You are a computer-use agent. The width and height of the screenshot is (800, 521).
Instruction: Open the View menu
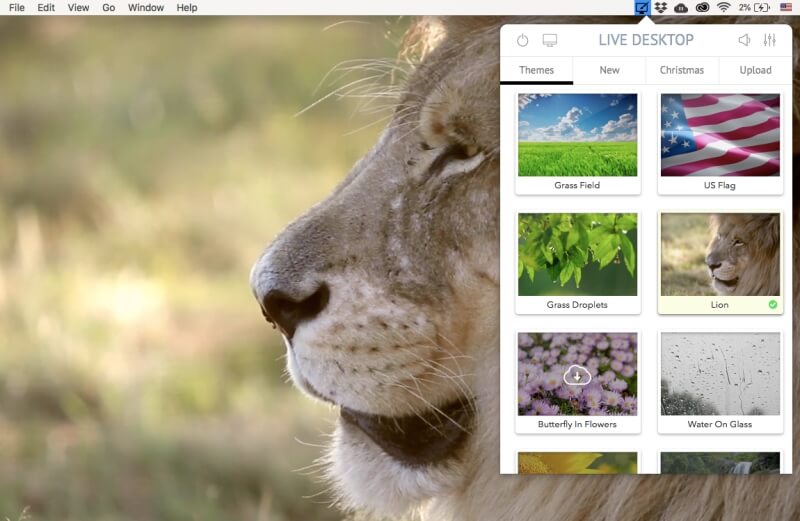[x=78, y=8]
